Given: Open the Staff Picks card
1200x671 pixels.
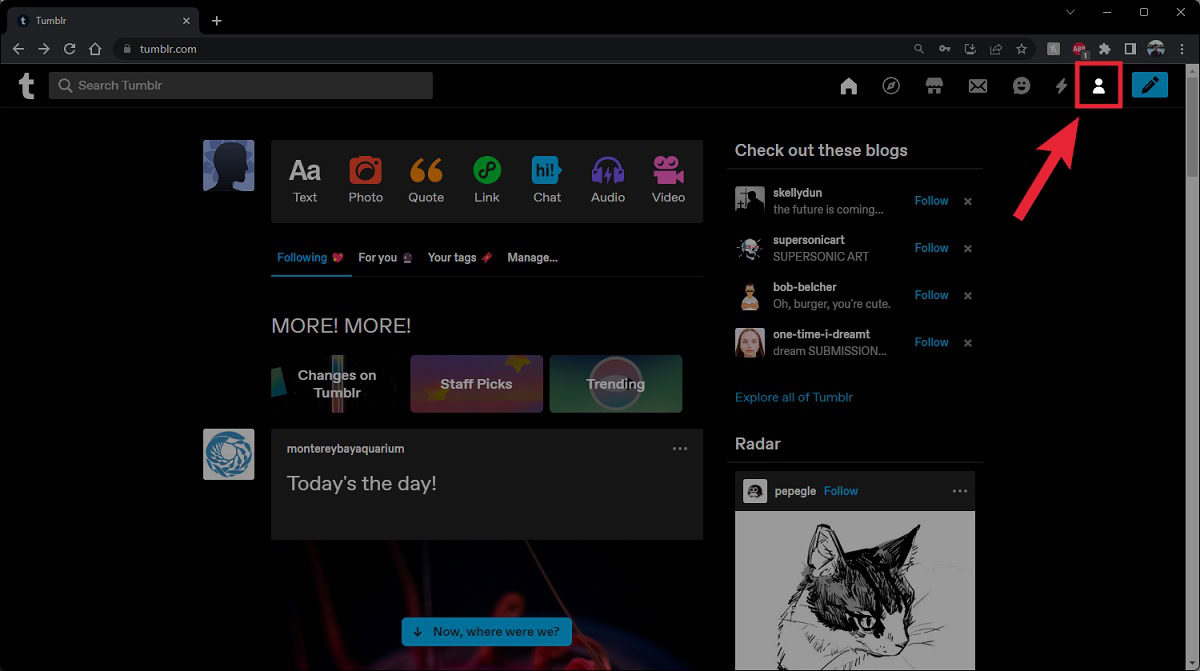Looking at the screenshot, I should [476, 384].
